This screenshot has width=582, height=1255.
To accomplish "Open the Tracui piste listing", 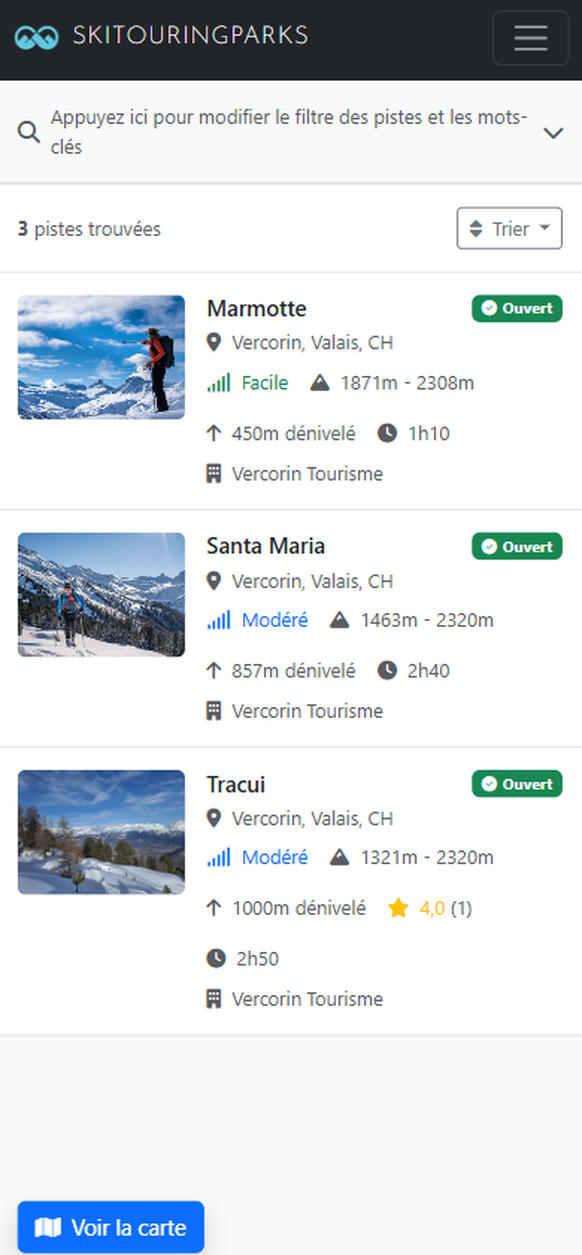I will point(235,784).
